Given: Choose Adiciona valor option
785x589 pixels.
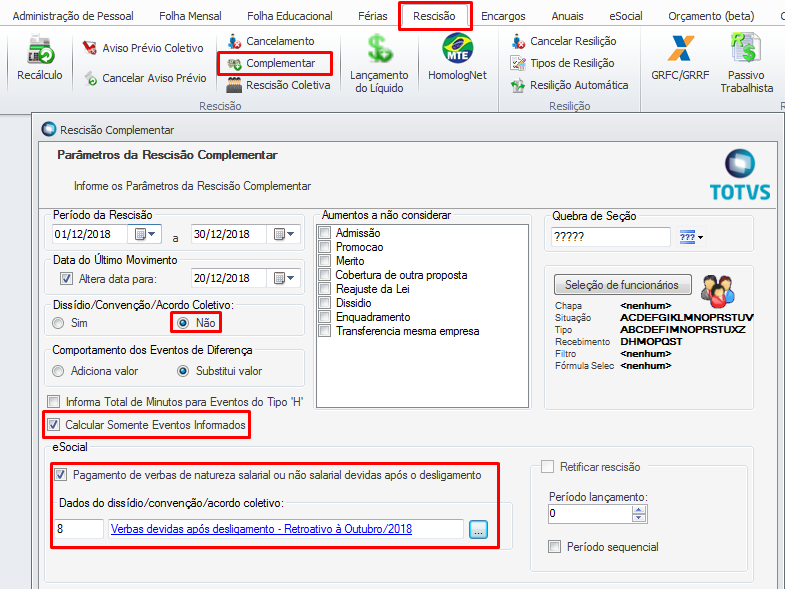Looking at the screenshot, I should [x=58, y=371].
